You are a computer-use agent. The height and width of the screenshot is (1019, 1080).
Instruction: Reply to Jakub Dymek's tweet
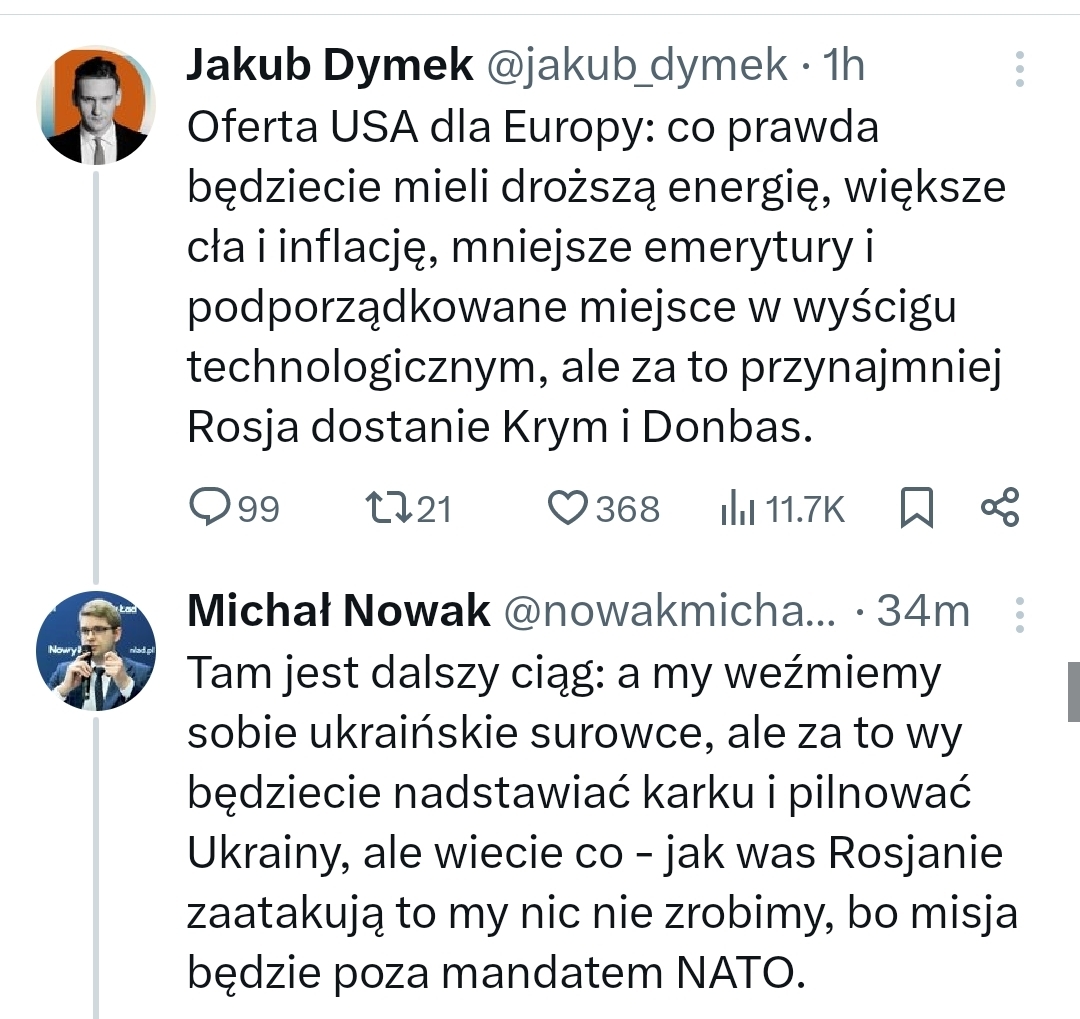tap(210, 509)
